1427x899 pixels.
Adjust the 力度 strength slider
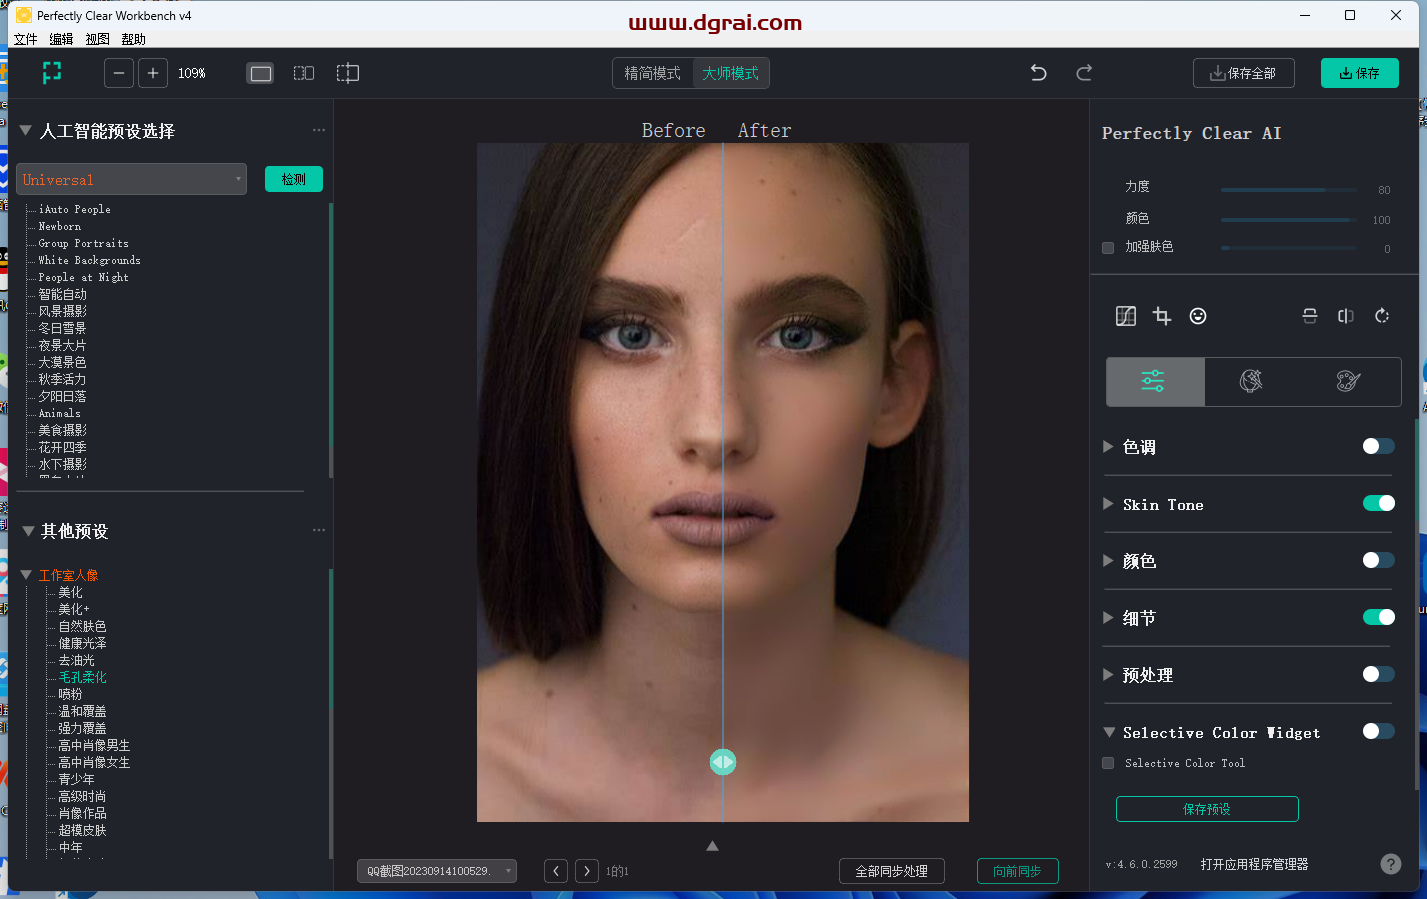pos(1289,190)
